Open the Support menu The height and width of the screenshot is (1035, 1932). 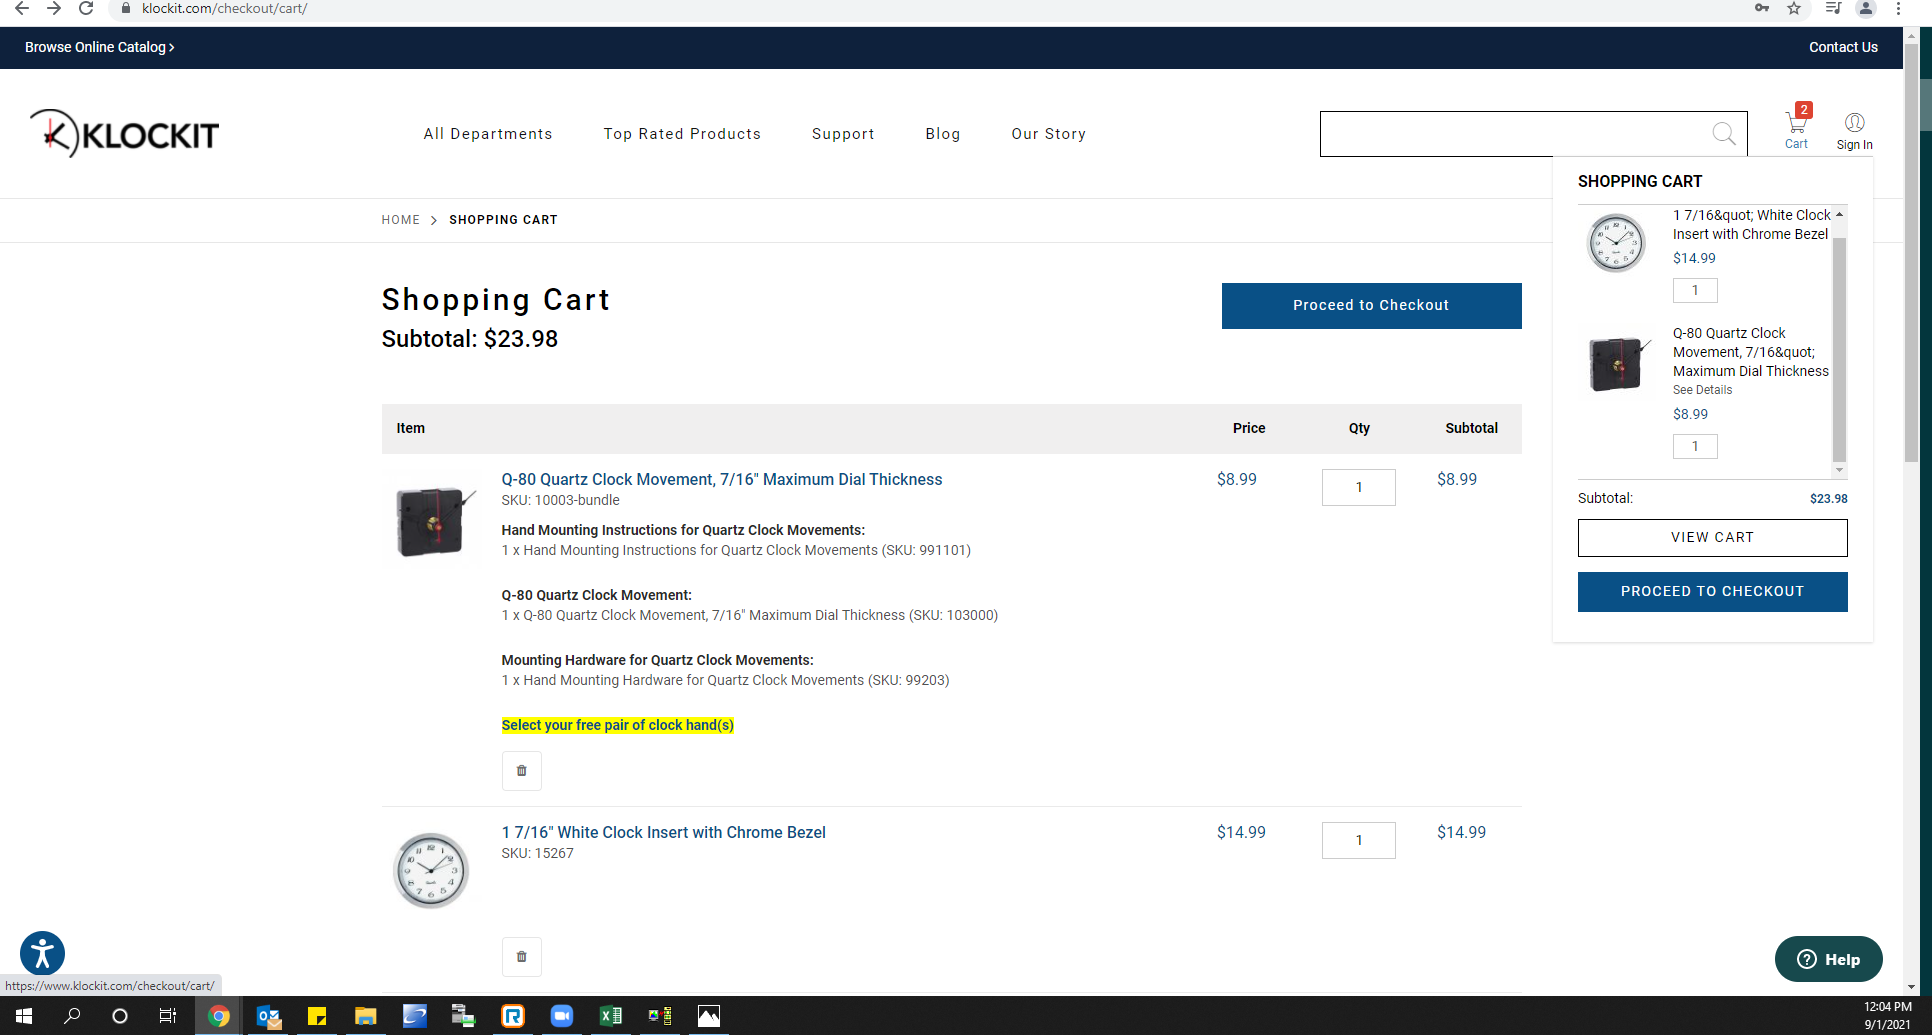point(843,134)
